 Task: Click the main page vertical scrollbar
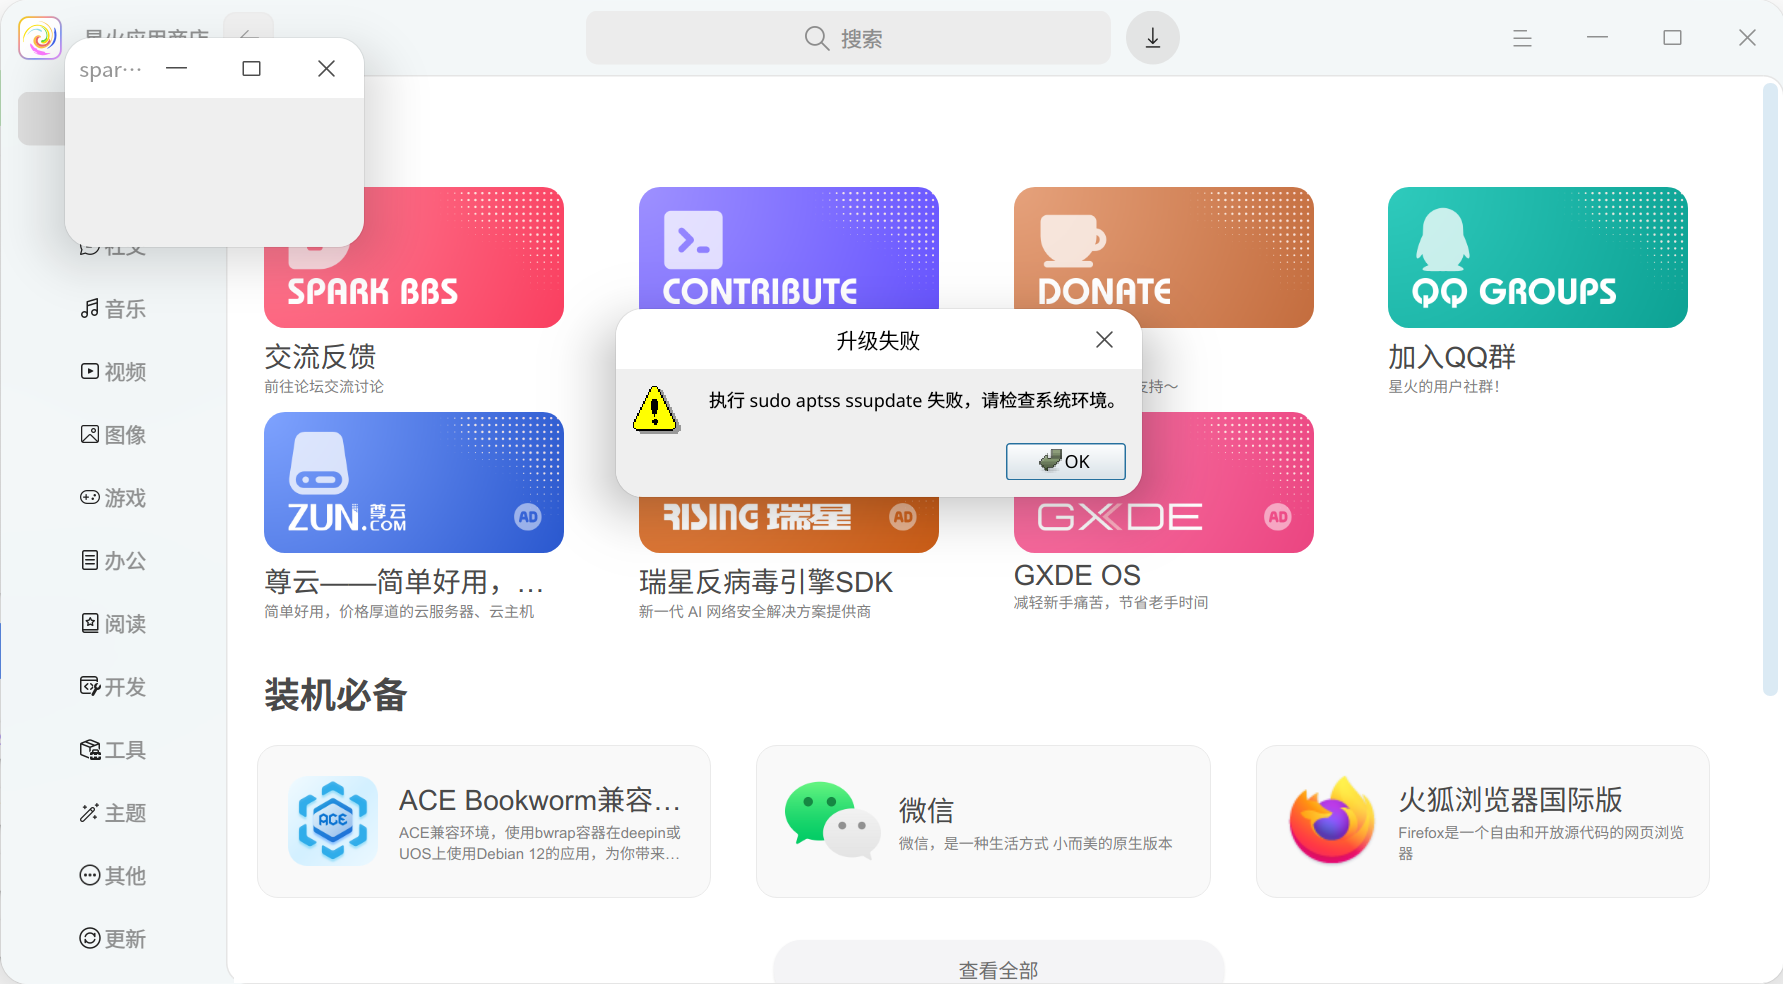pyautogui.click(x=1771, y=390)
